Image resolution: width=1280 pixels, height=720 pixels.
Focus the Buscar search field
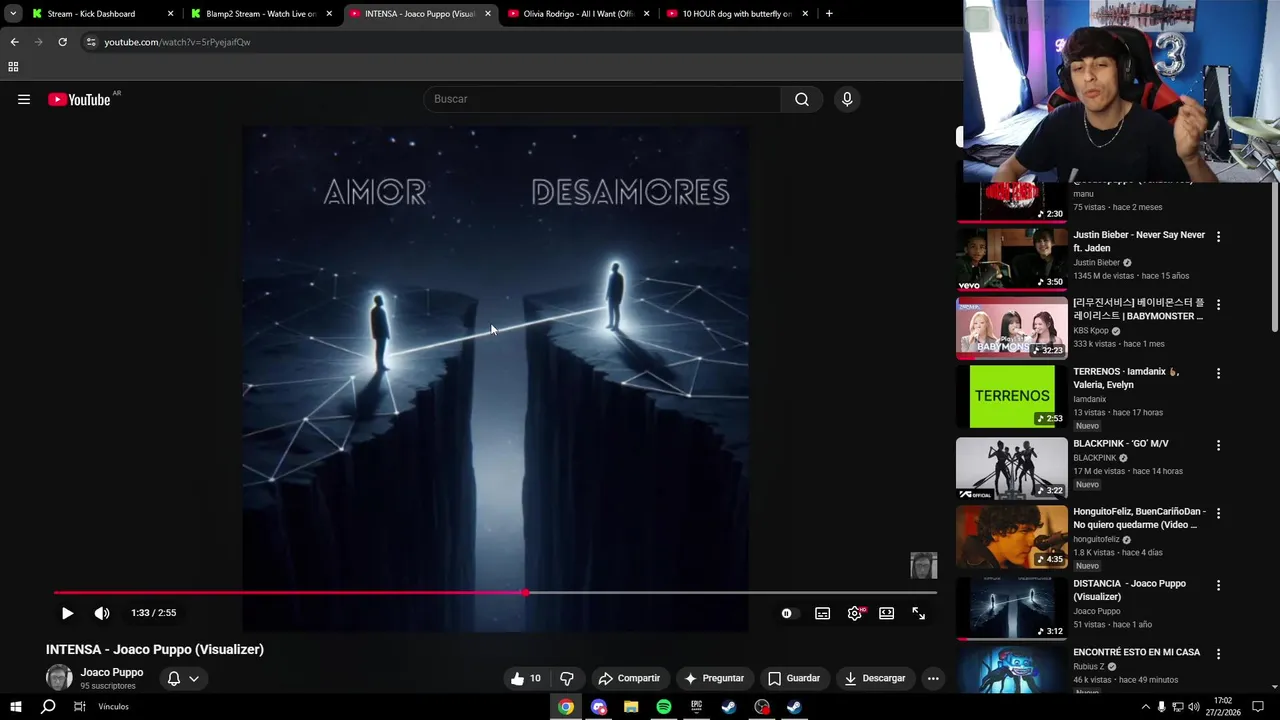coord(602,99)
